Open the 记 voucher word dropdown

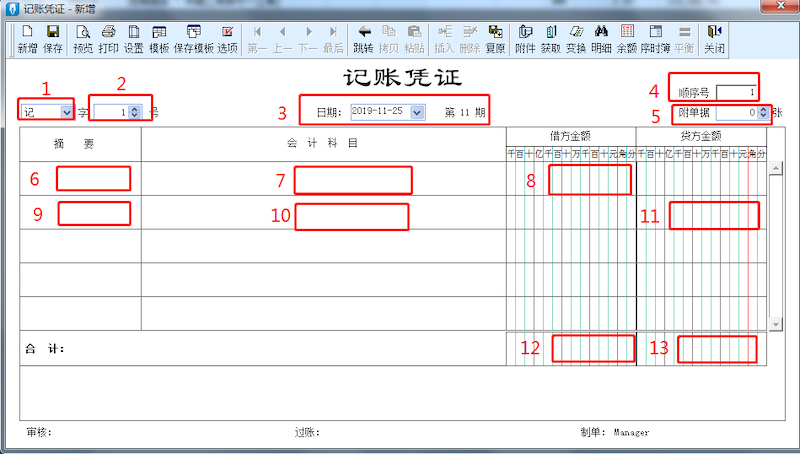67,112
